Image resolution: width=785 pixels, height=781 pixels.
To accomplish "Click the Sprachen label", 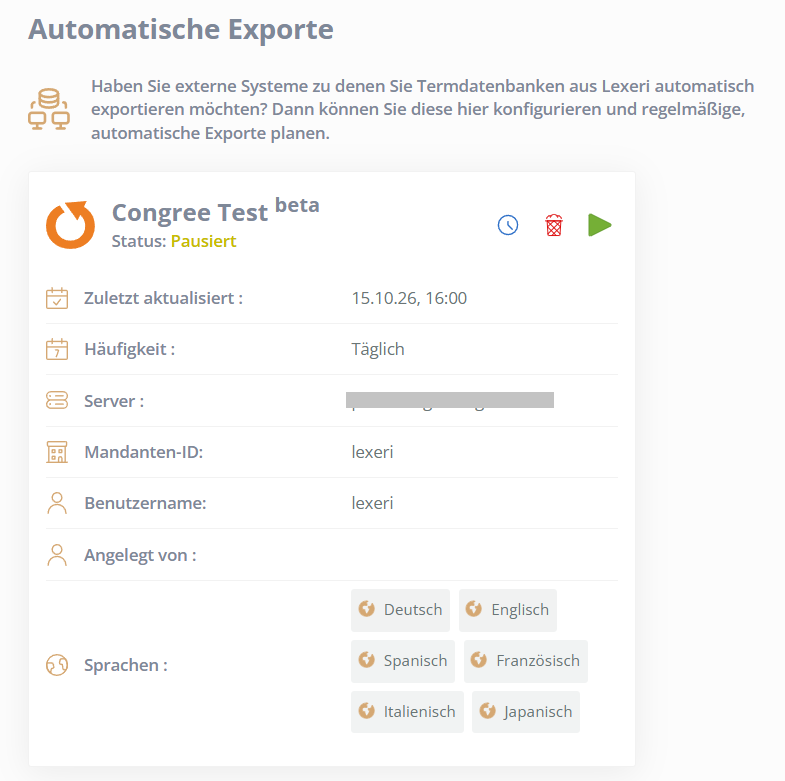I will tap(126, 665).
